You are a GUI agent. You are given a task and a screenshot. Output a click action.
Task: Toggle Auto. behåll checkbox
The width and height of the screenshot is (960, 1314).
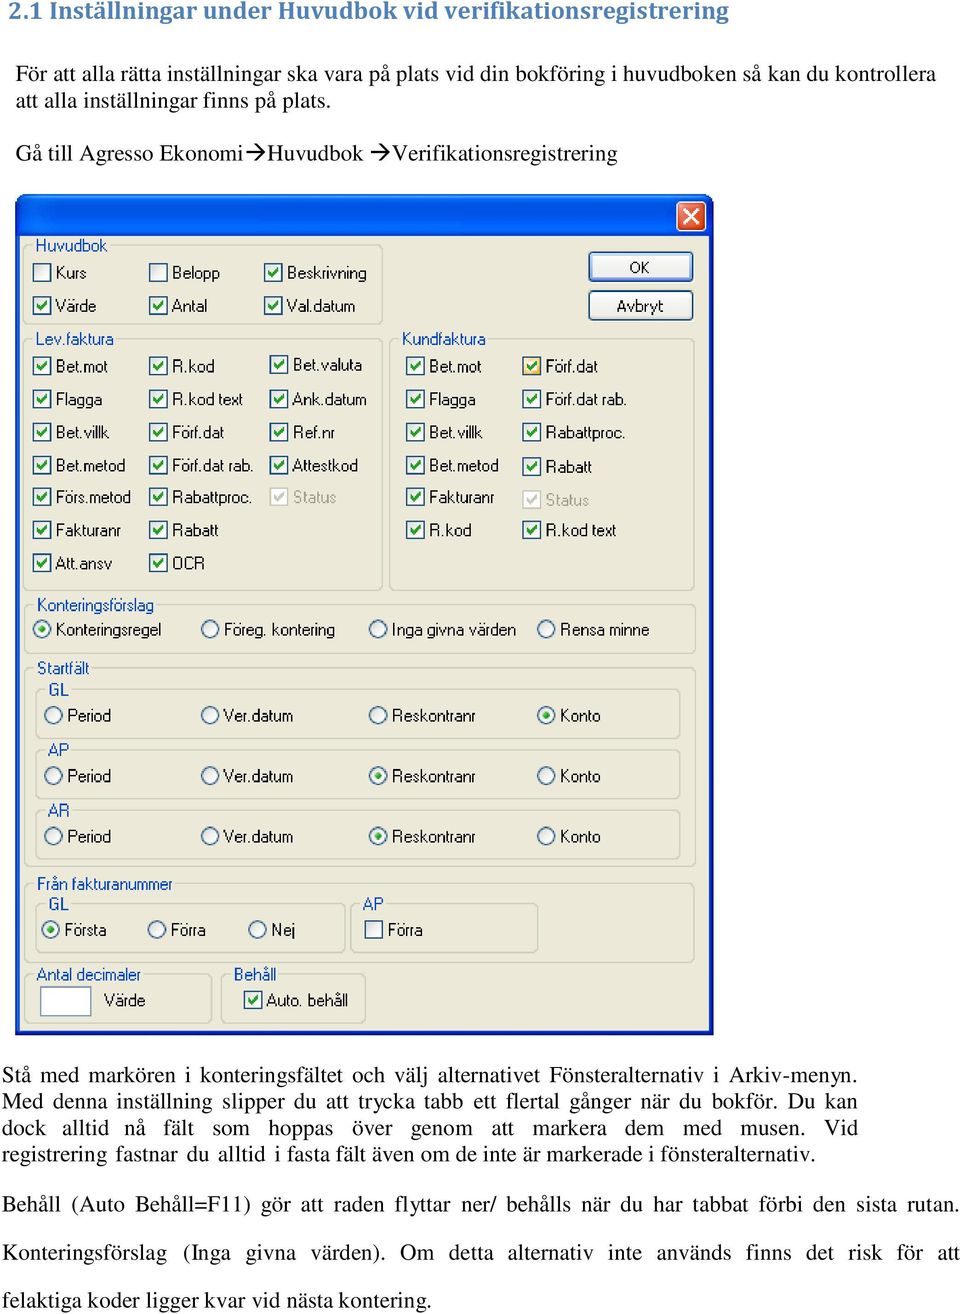[x=253, y=1000]
